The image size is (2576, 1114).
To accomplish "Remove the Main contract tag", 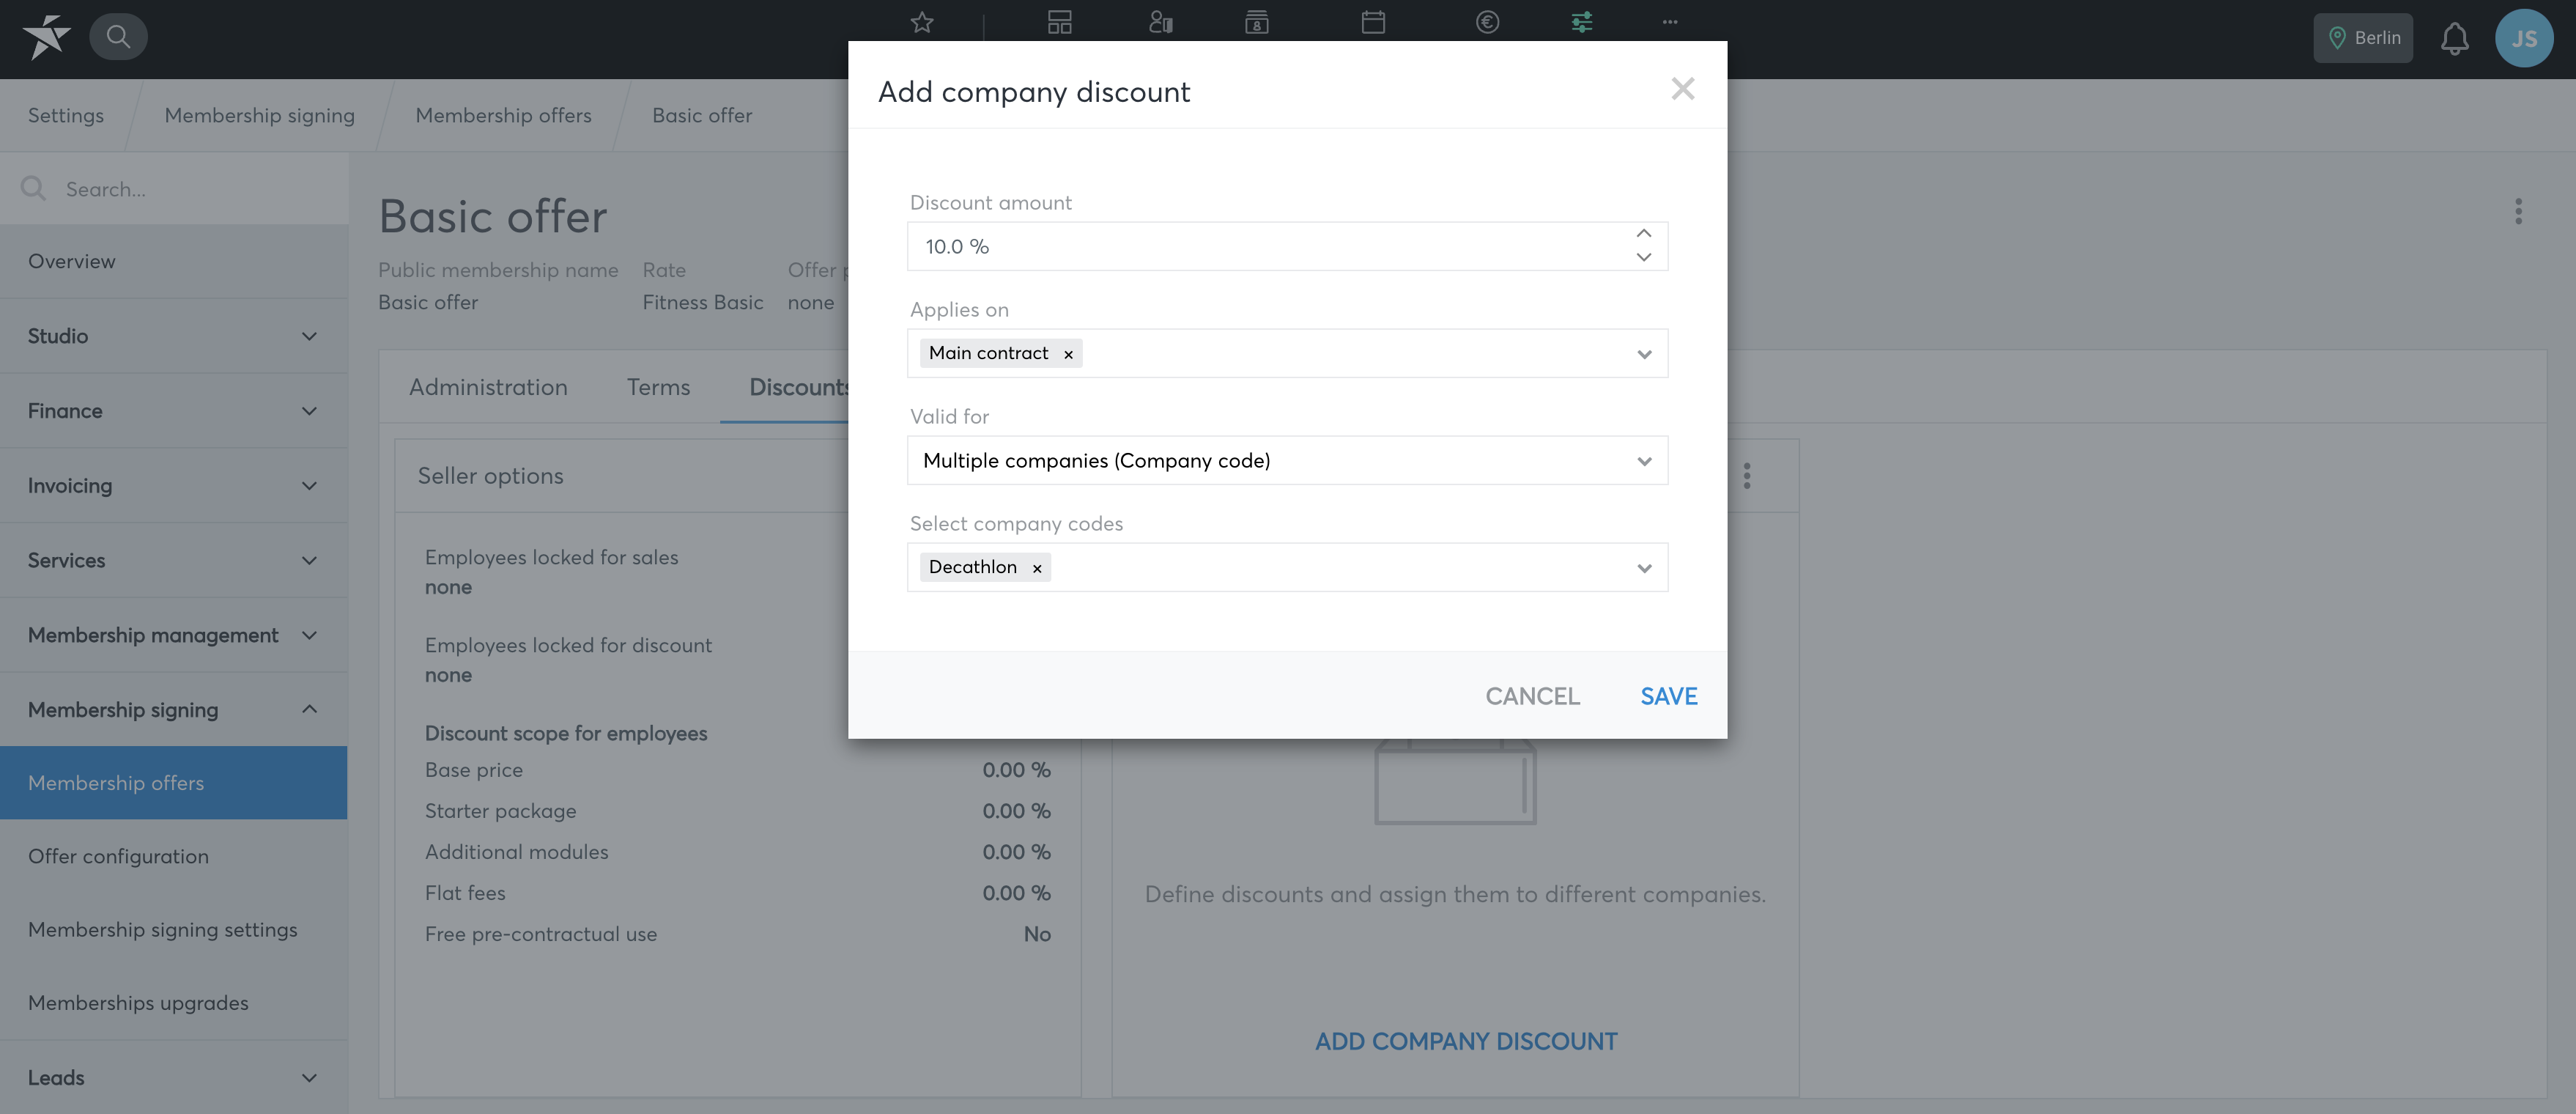I will click(1068, 354).
